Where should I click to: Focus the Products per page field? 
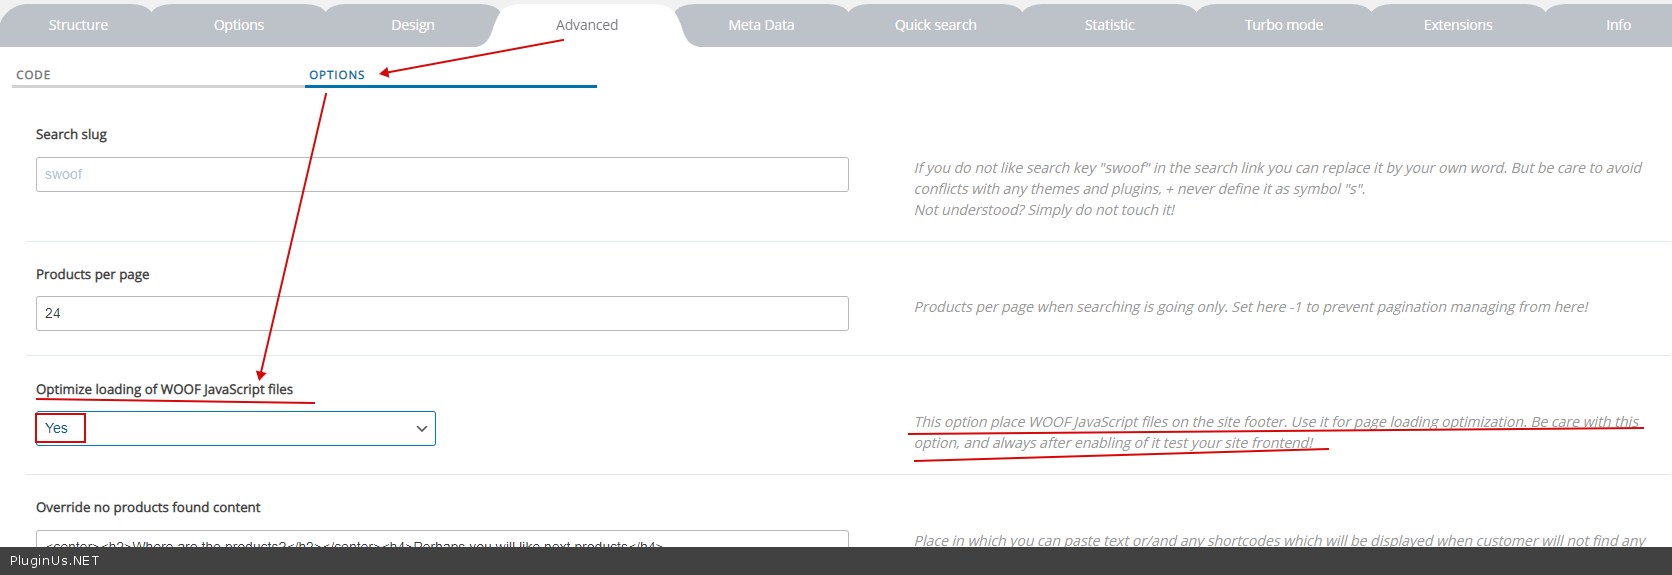[x=442, y=313]
